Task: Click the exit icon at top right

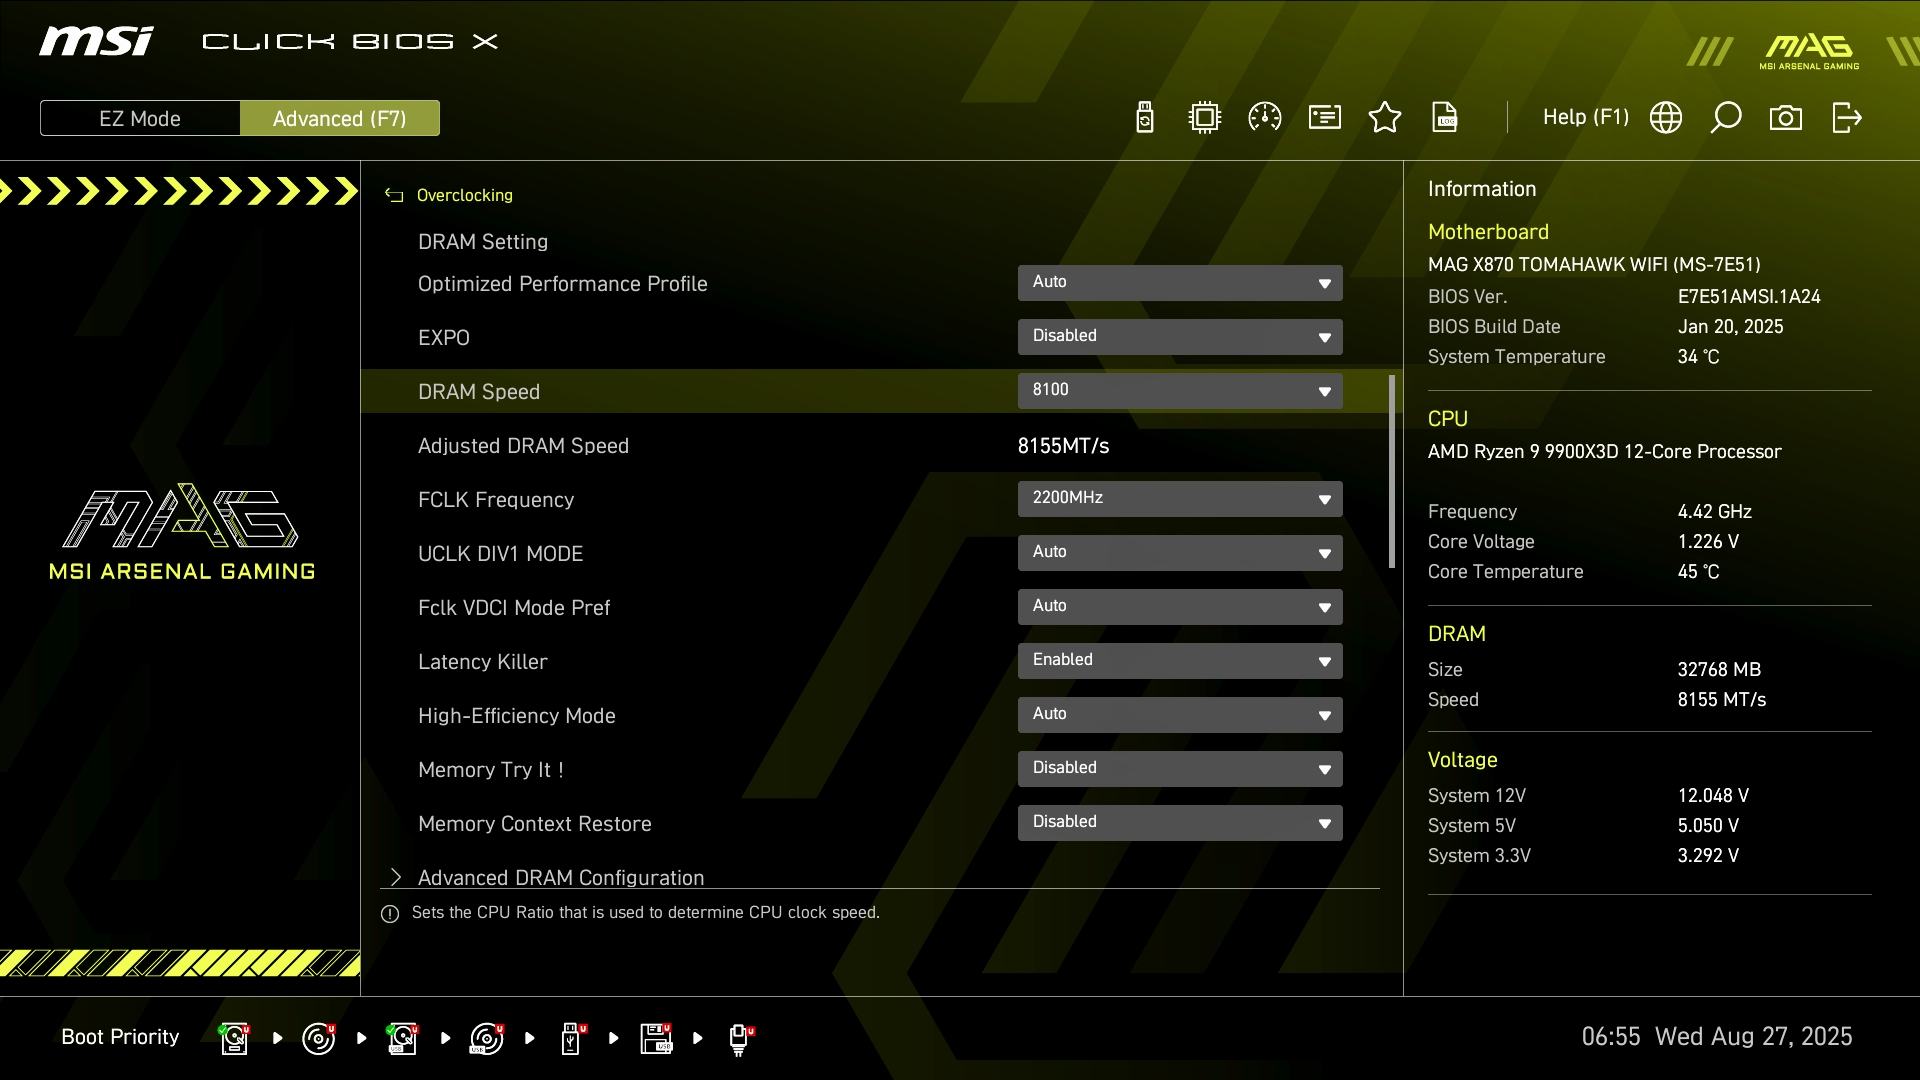Action: pyautogui.click(x=1846, y=118)
